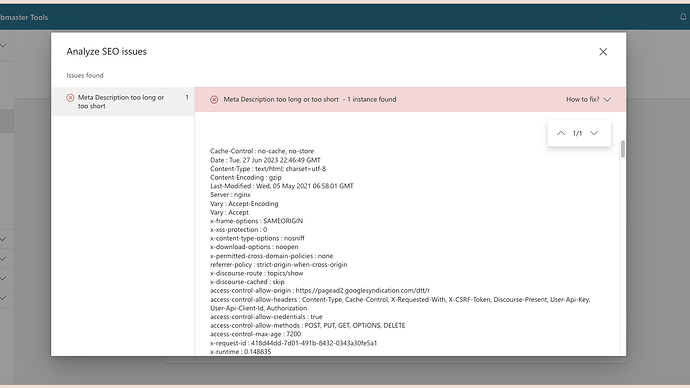Click 'x-discourse-cached : skip' line
This screenshot has height=388, width=690.
tap(247, 282)
